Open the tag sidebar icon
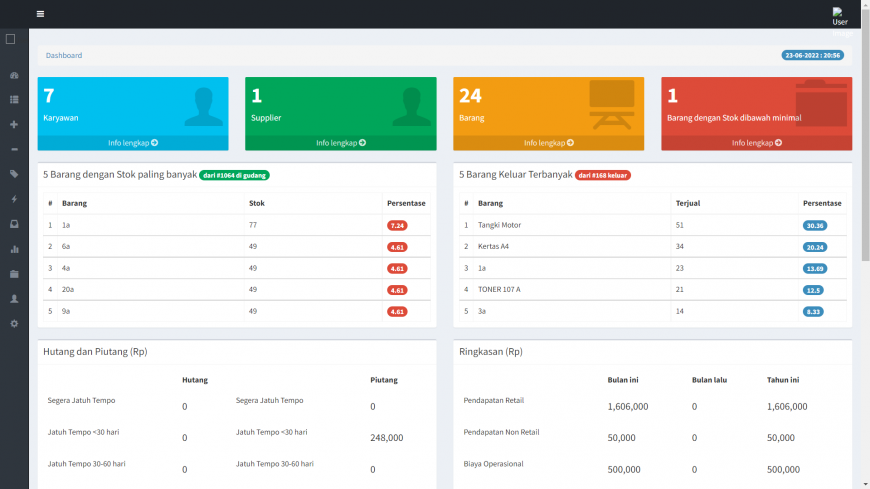The image size is (870, 489). (14, 174)
